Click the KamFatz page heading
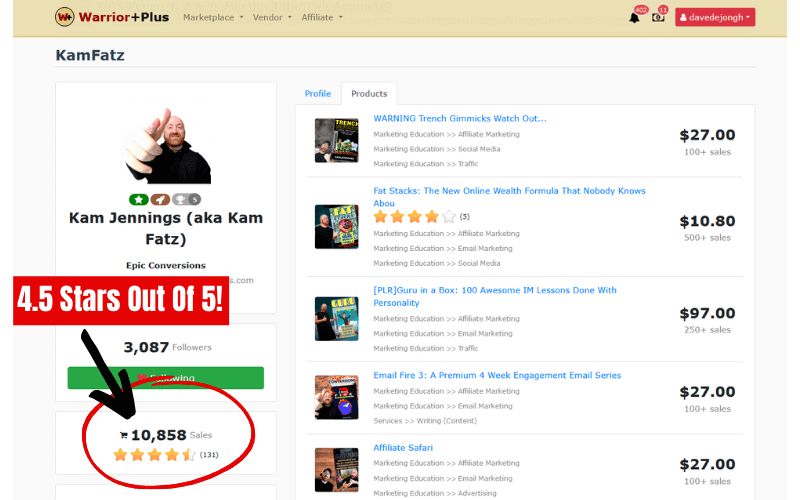Viewport: 800px width, 500px height. (90, 55)
